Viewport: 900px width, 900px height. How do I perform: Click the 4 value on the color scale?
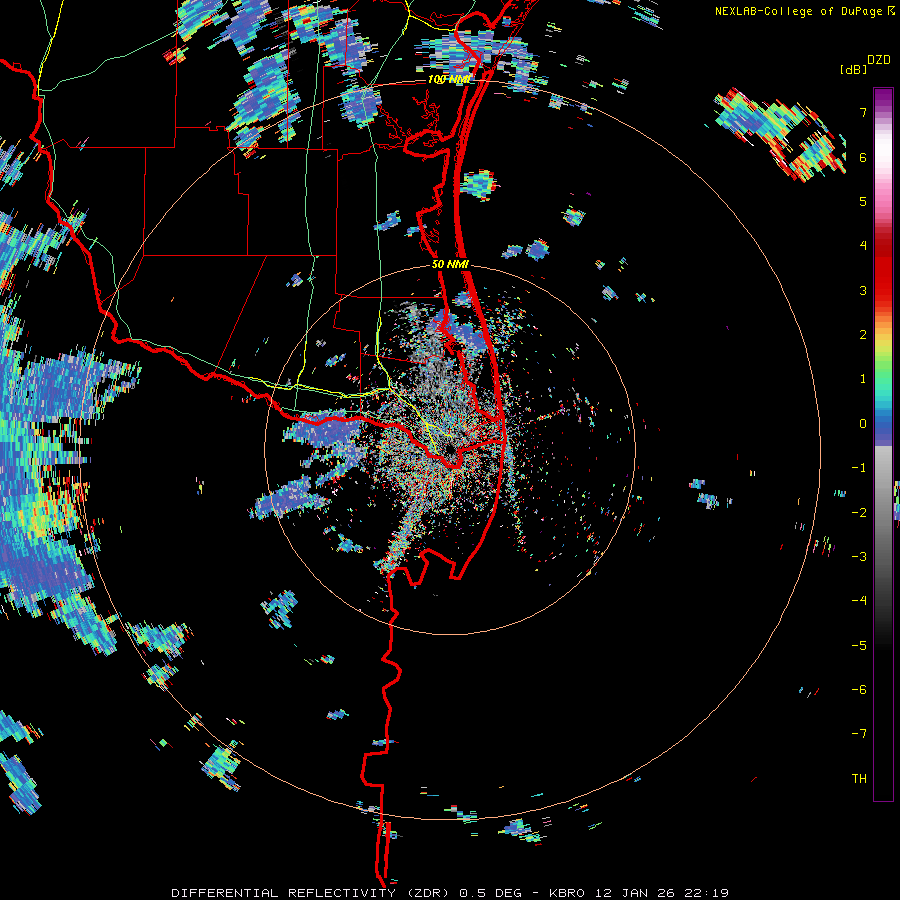(863, 246)
